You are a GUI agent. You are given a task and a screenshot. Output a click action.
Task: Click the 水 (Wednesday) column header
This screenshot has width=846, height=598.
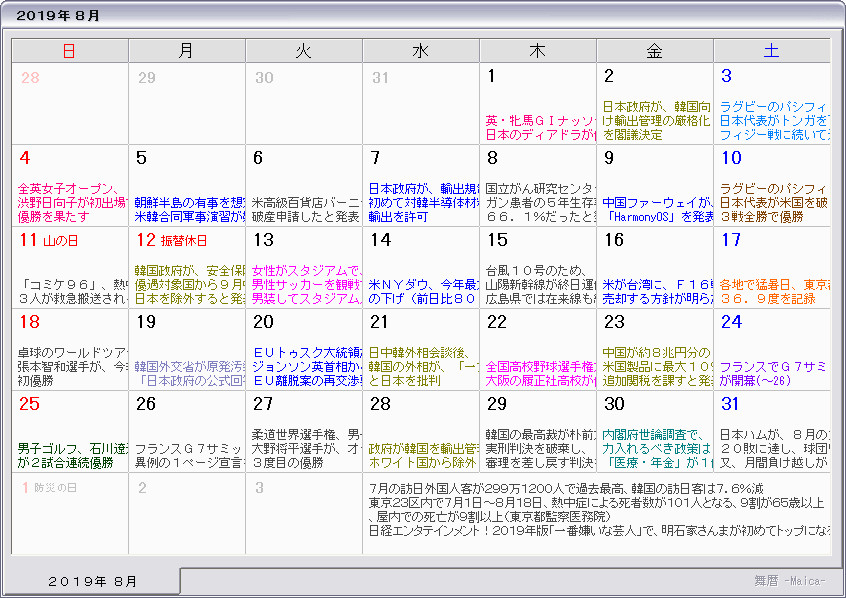coord(420,51)
